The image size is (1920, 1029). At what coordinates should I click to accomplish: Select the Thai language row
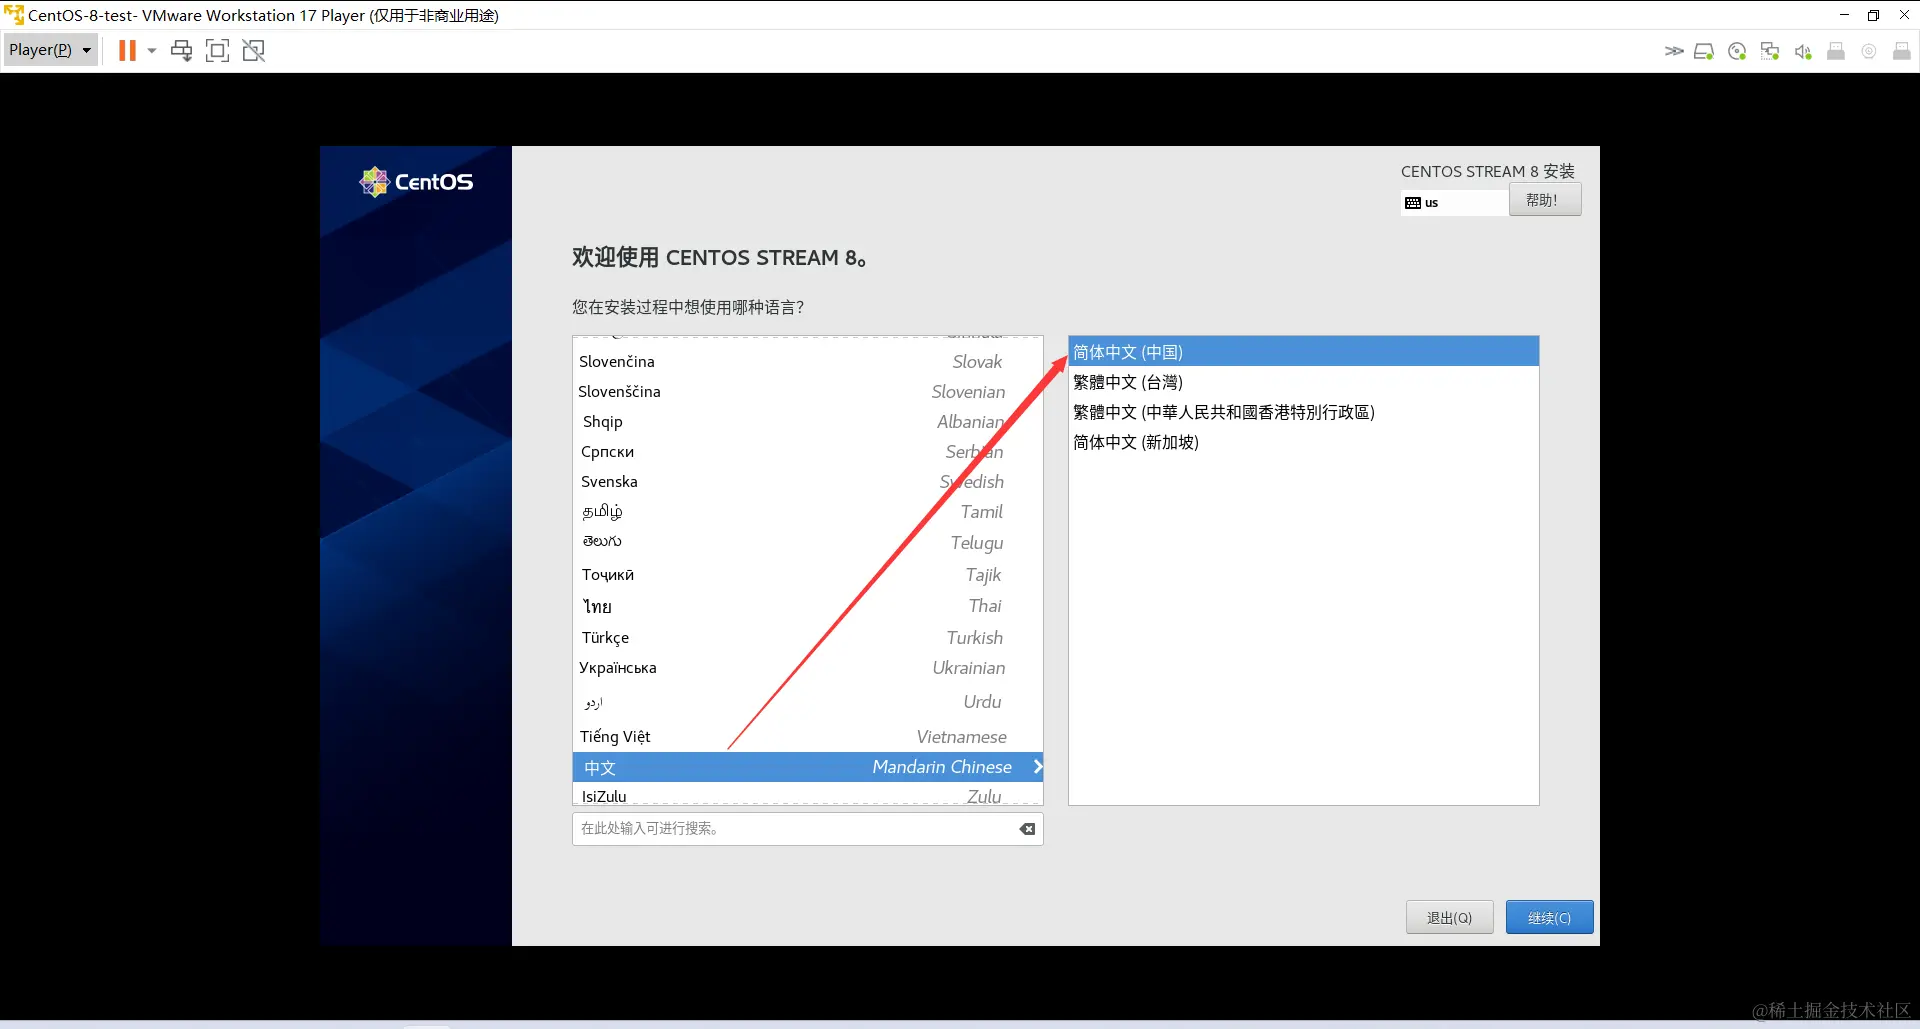(x=807, y=606)
